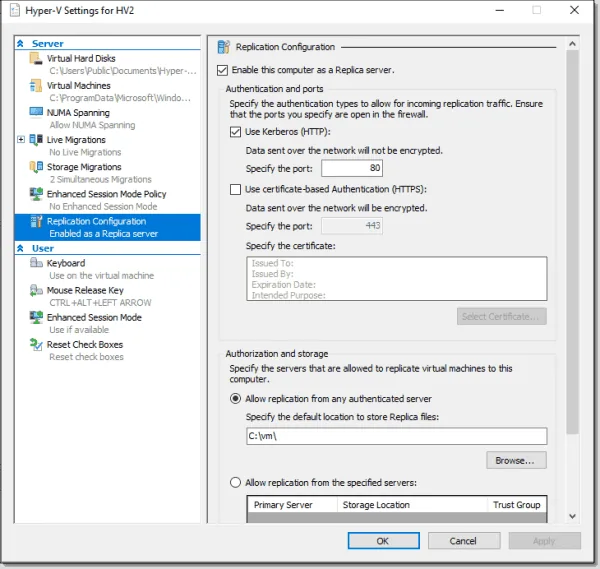Screen dimensions: 600x569
Task: Select Replication Configuration in the sidebar
Action: [x=107, y=227]
